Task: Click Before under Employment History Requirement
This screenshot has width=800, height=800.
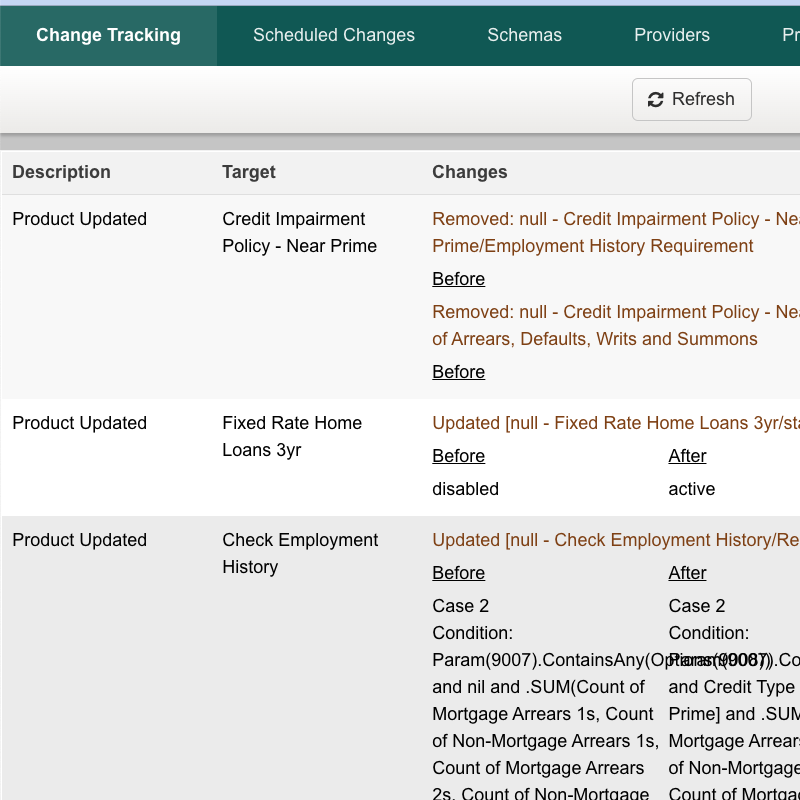Action: 458,279
